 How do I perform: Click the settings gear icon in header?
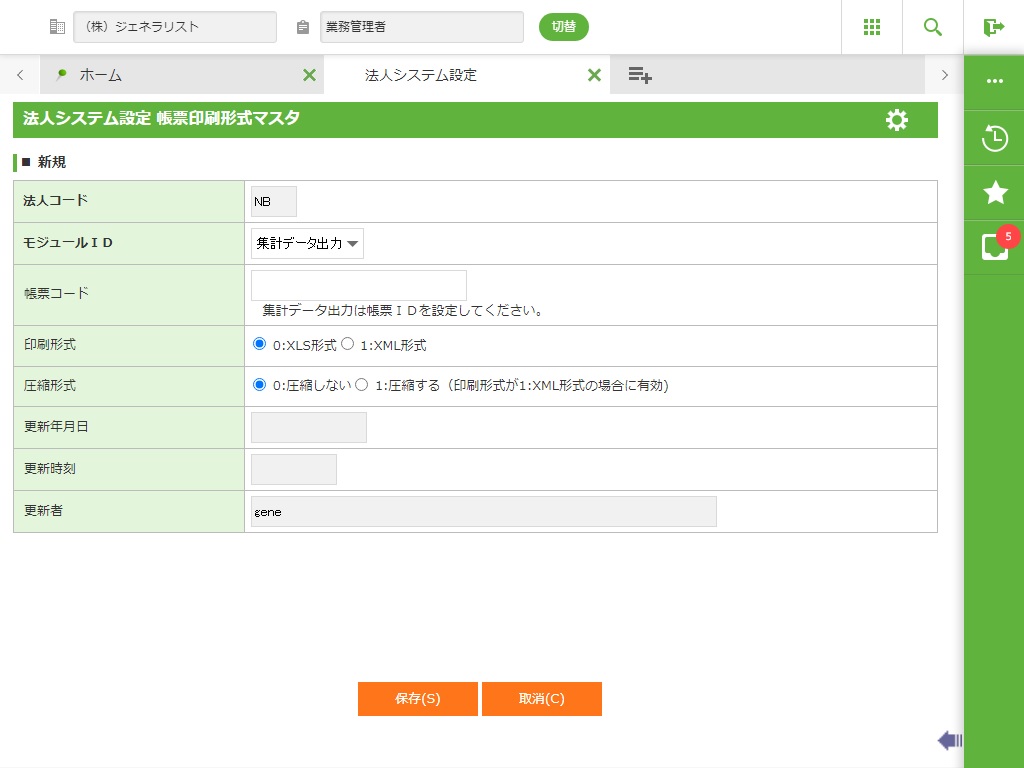[897, 120]
